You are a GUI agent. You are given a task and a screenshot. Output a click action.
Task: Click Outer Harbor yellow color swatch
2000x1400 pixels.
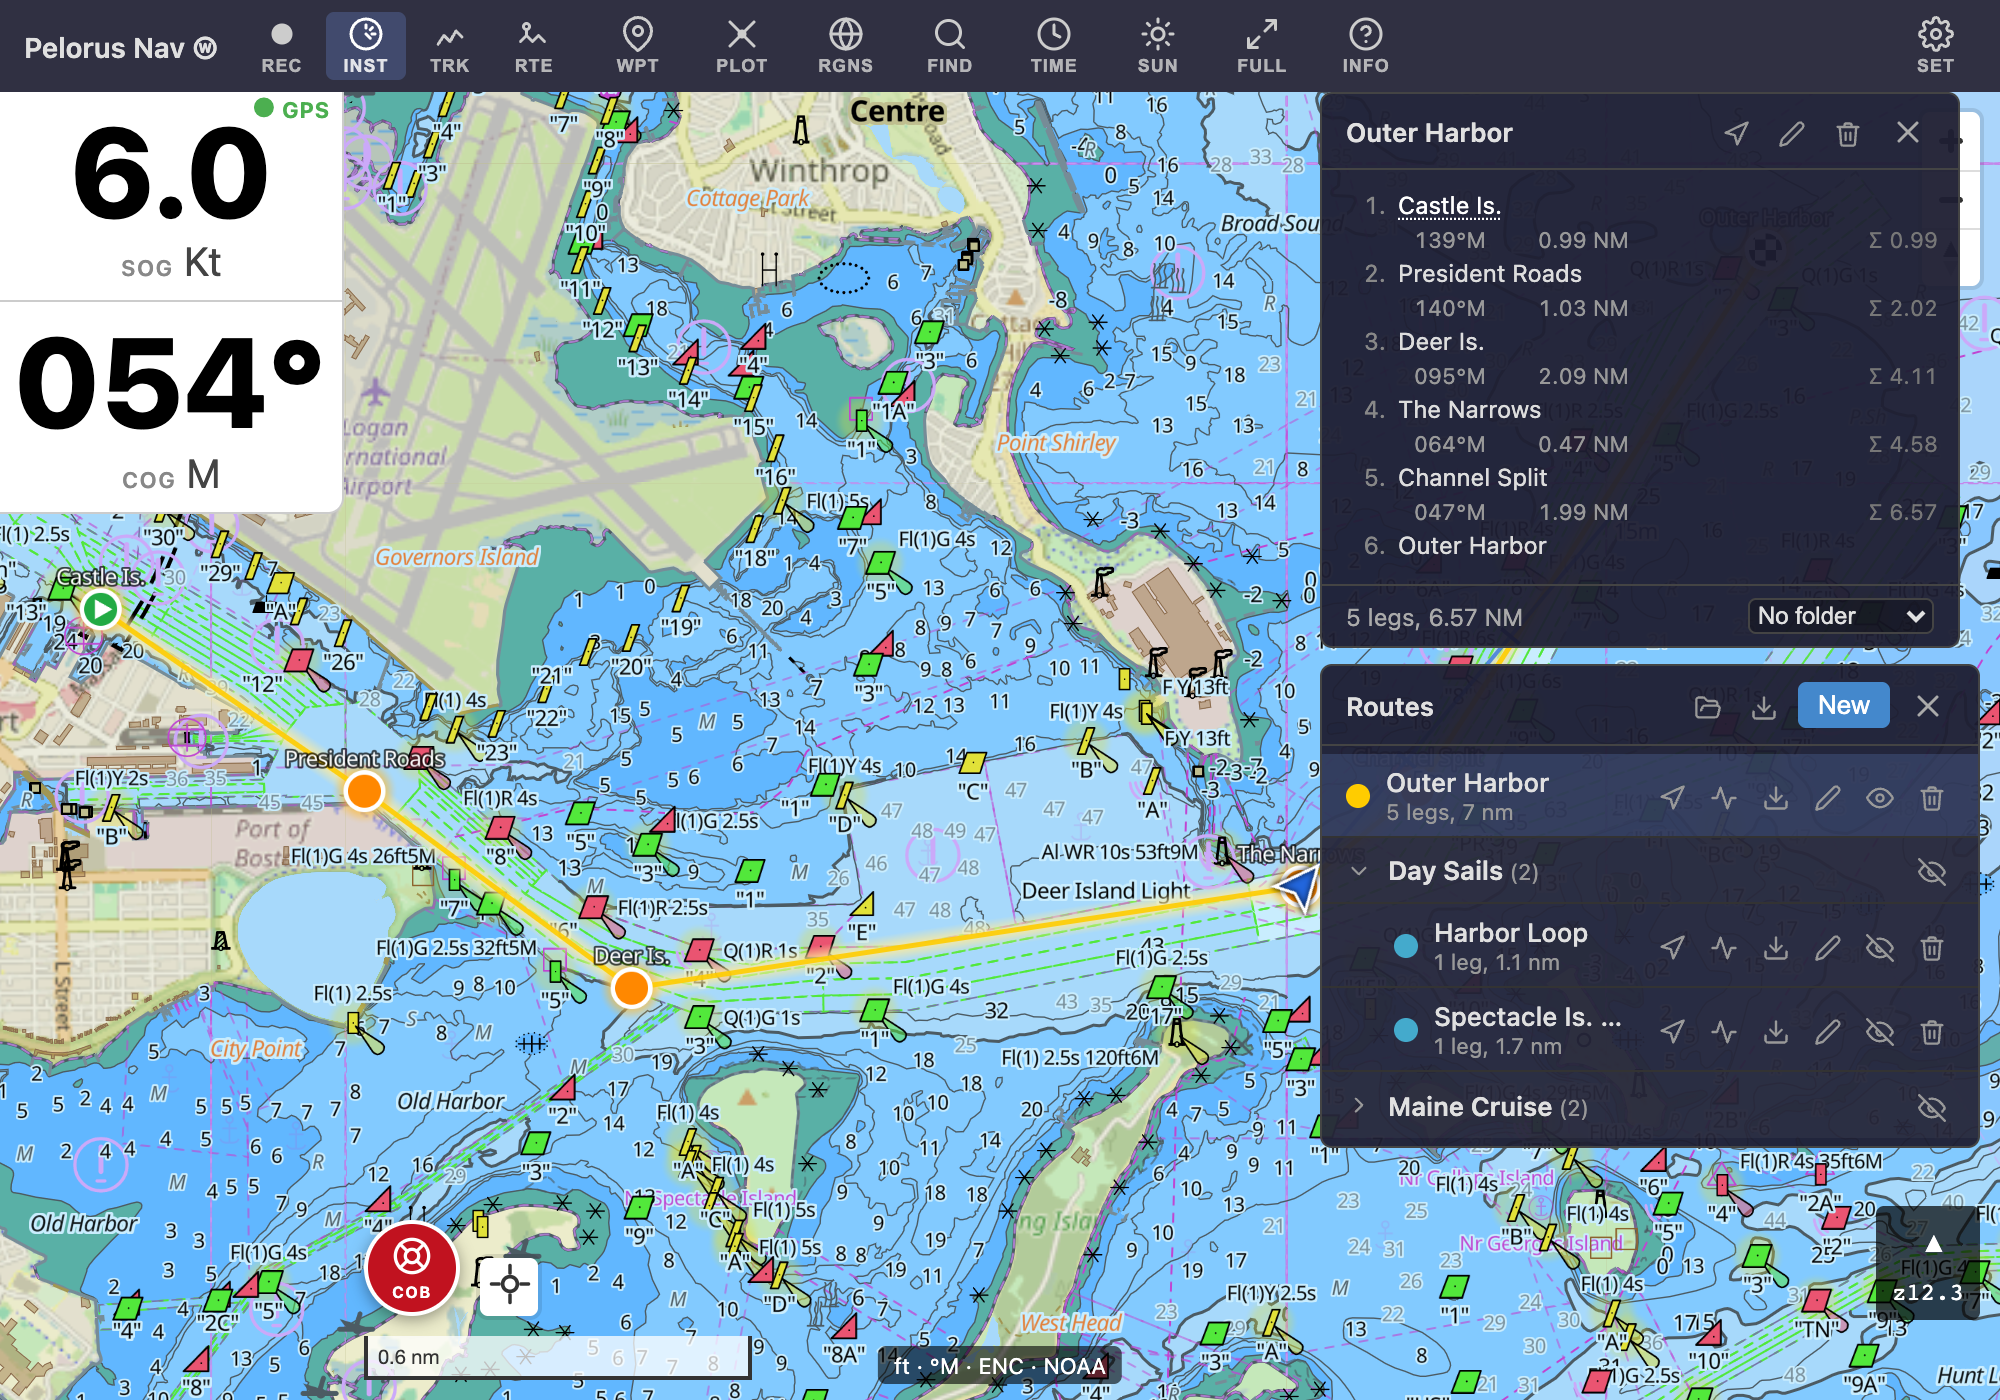1358,796
